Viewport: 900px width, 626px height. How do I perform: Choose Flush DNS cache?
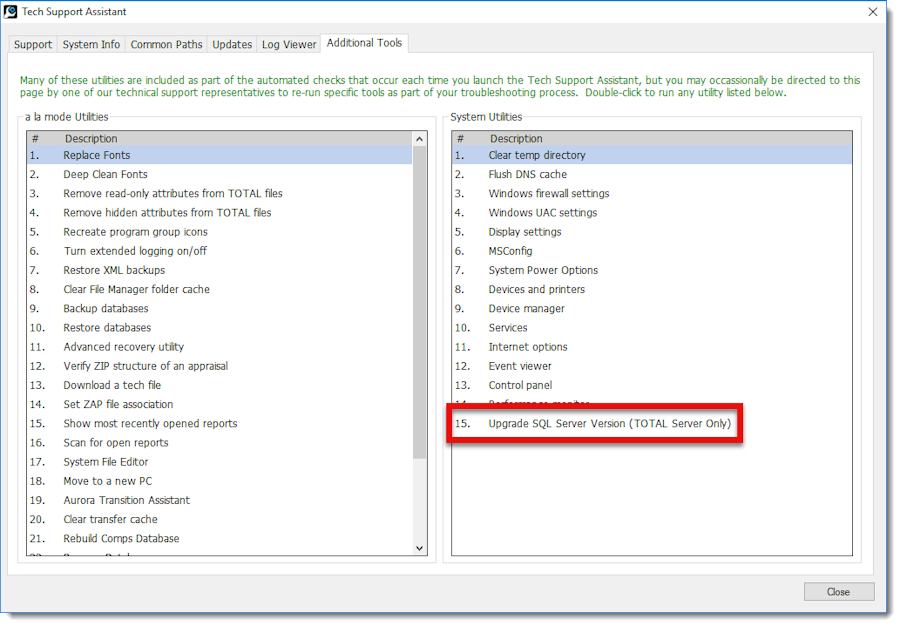pos(651,174)
